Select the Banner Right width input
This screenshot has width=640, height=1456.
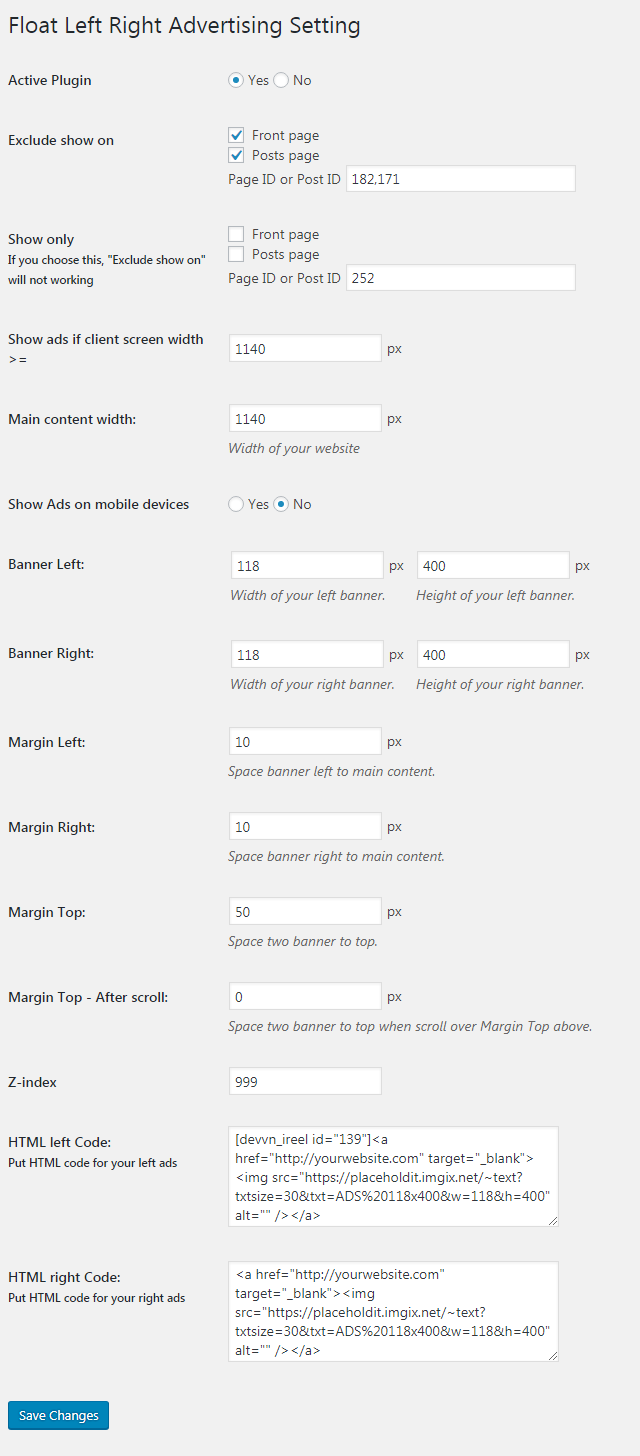[307, 653]
